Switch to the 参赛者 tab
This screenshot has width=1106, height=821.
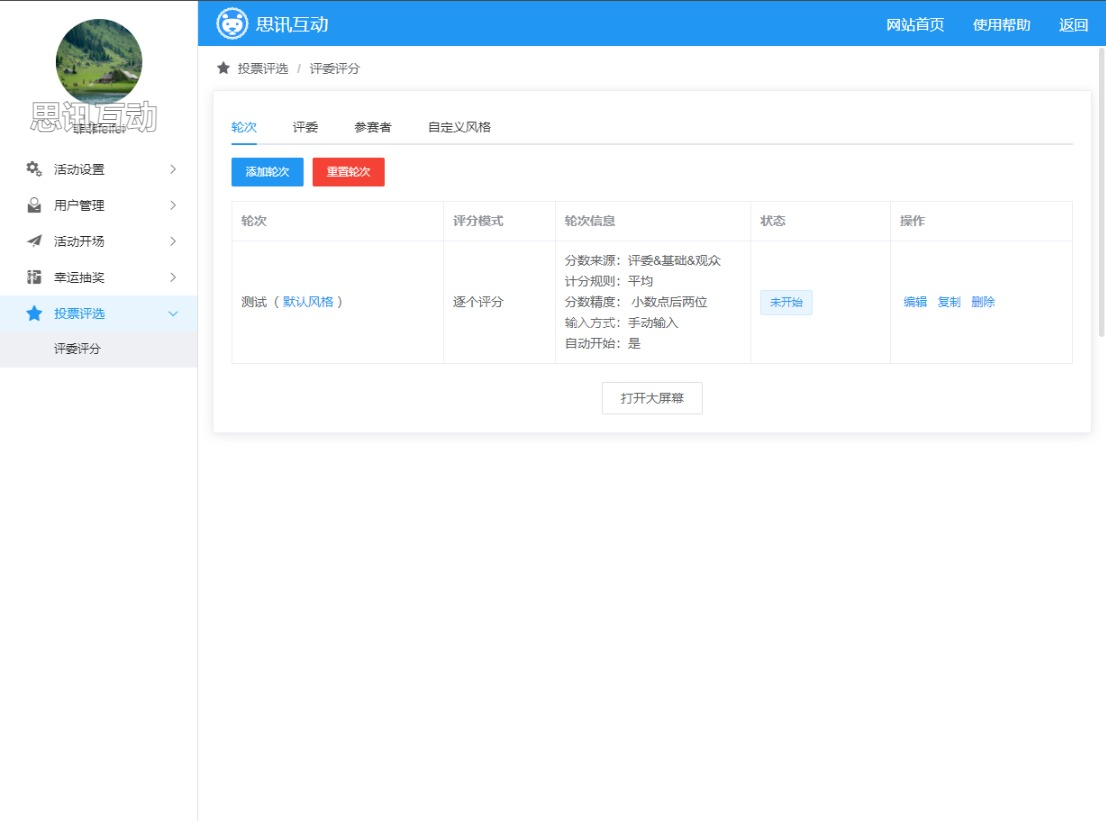click(x=372, y=127)
